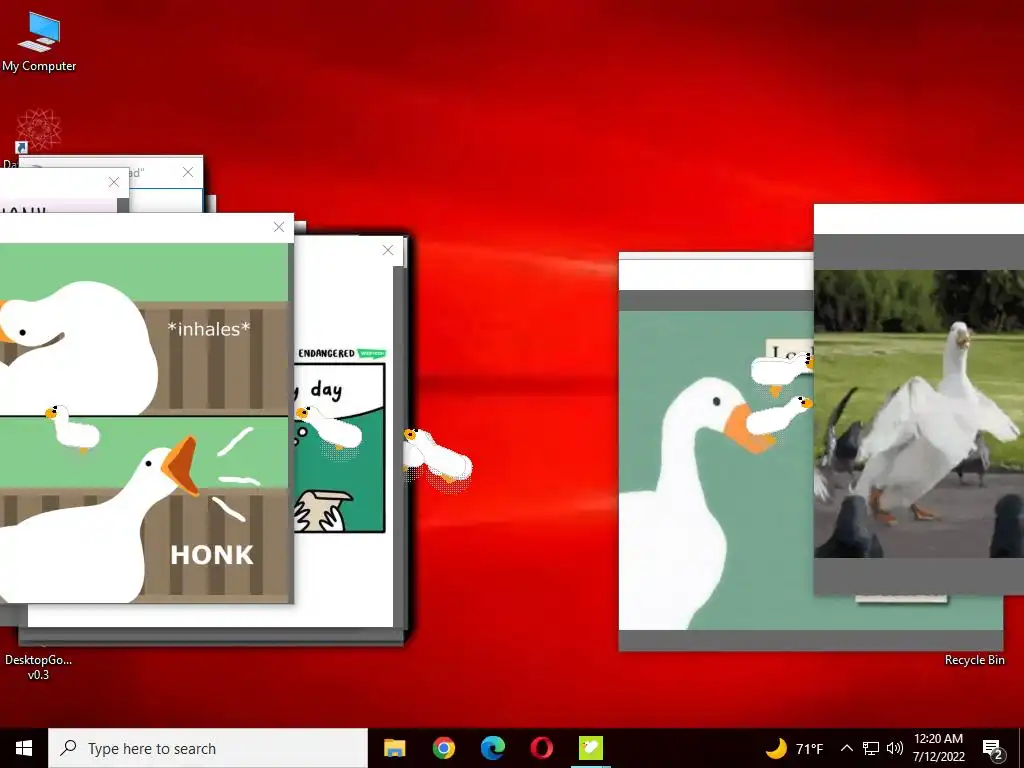Click the *inhales* goose picture panel
This screenshot has width=1024, height=768.
point(144,329)
